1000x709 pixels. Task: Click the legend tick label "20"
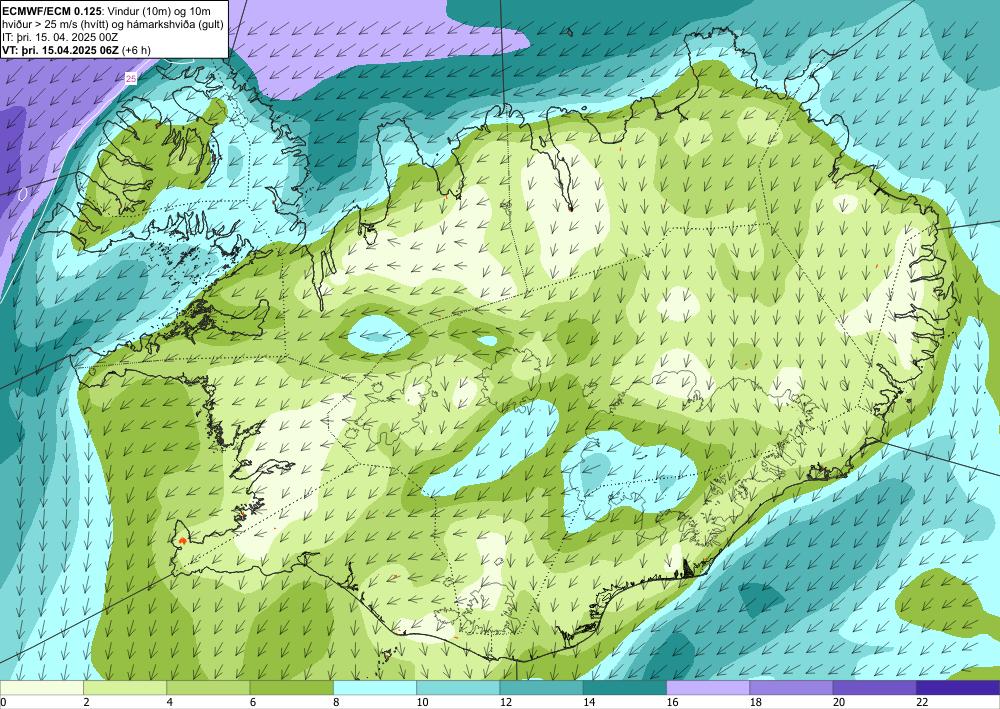point(839,703)
